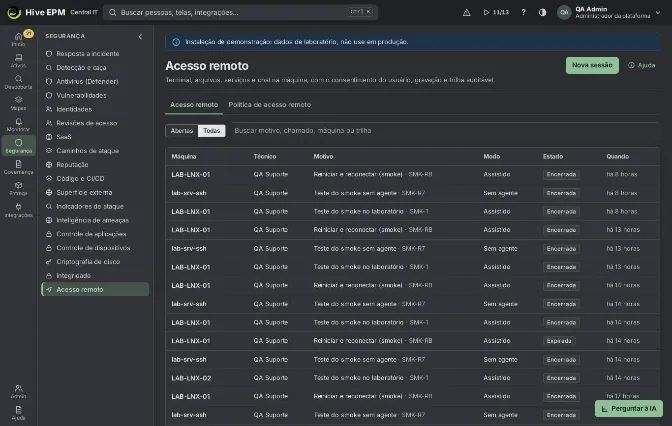Sort by Máquina column header

[184, 156]
